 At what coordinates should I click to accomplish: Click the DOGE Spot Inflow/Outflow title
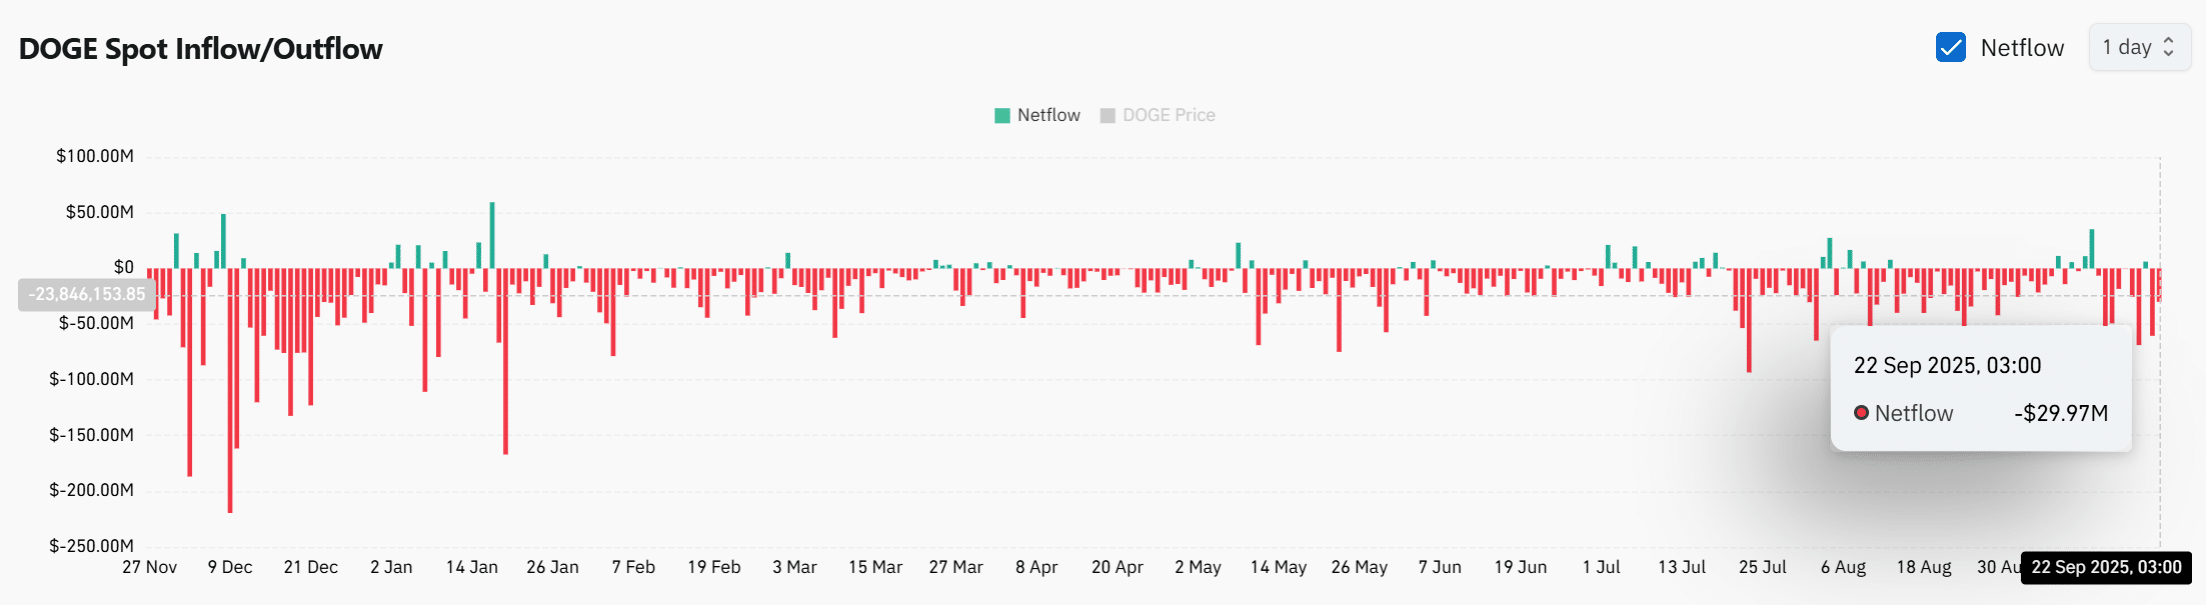pyautogui.click(x=200, y=49)
